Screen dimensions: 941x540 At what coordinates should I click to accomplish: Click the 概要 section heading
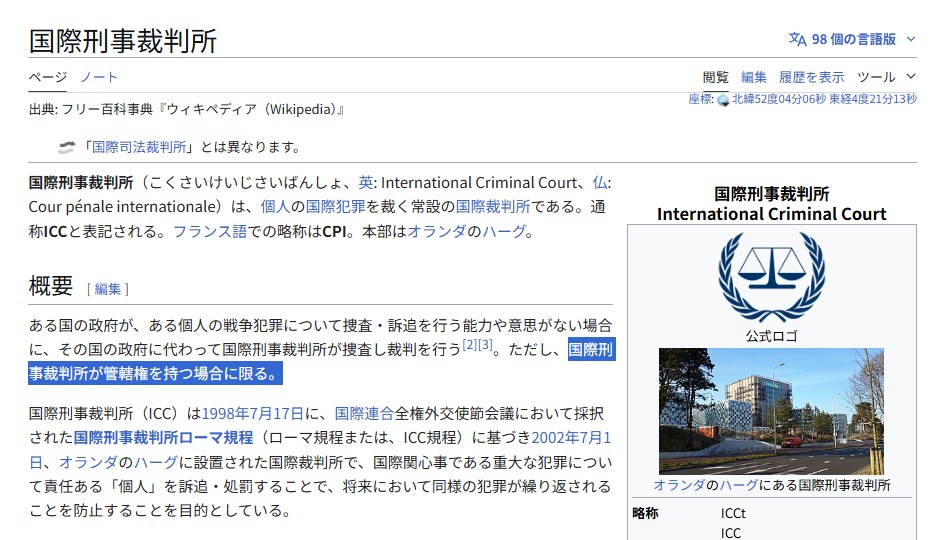coord(51,286)
